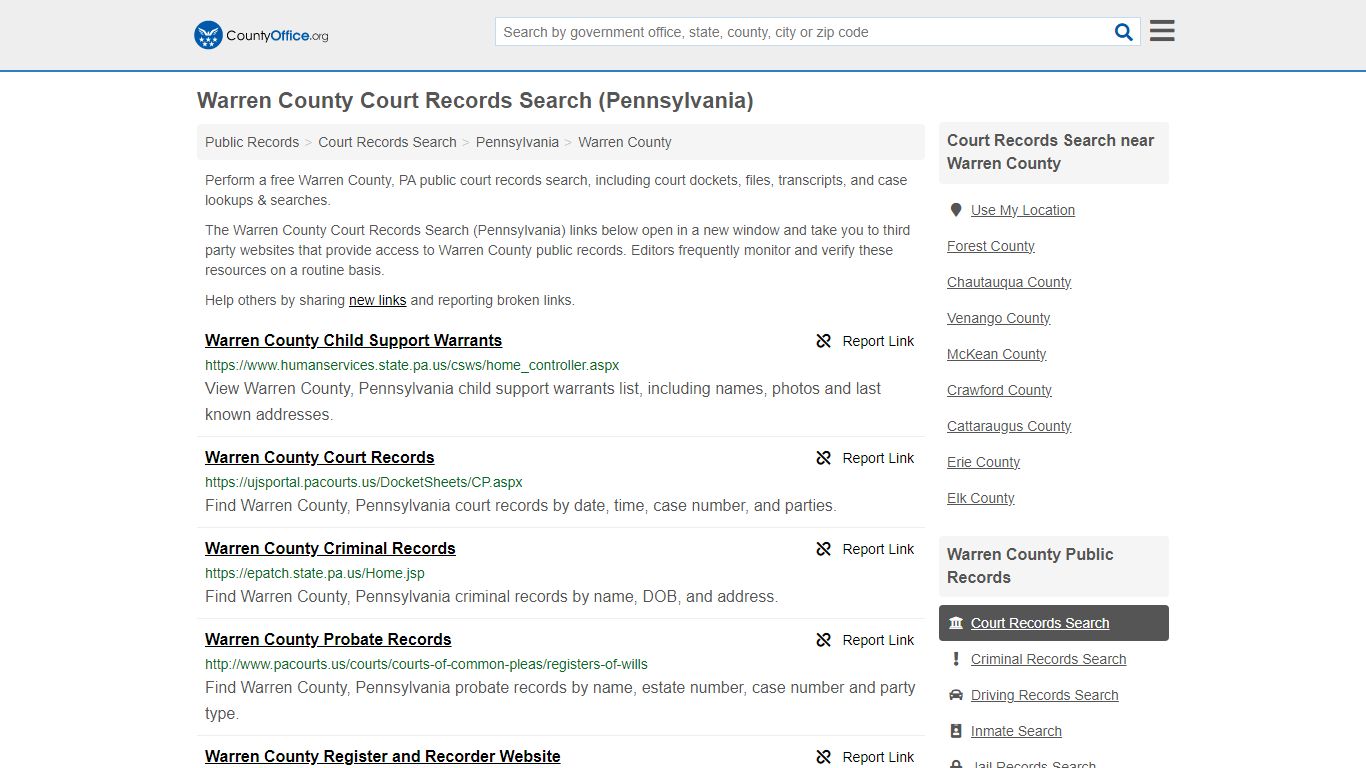Screen dimensions: 1366x768
Task: Click the CountyOffice.org logo
Action: [261, 35]
